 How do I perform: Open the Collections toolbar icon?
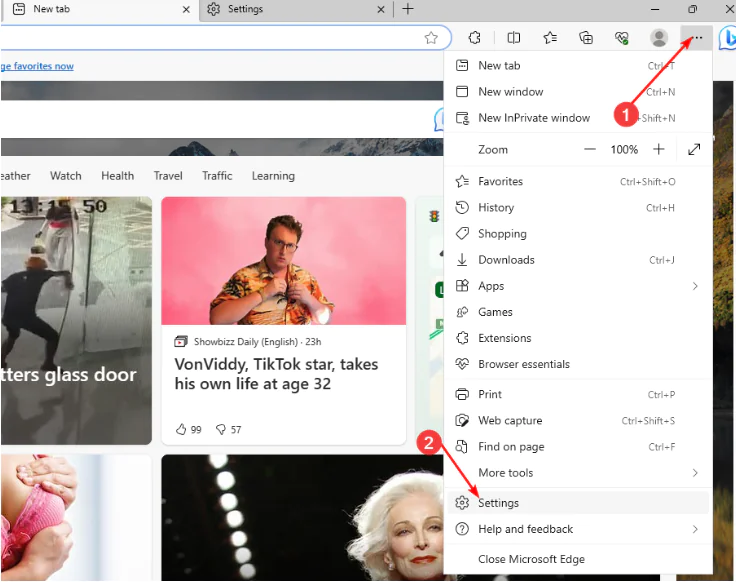(586, 38)
